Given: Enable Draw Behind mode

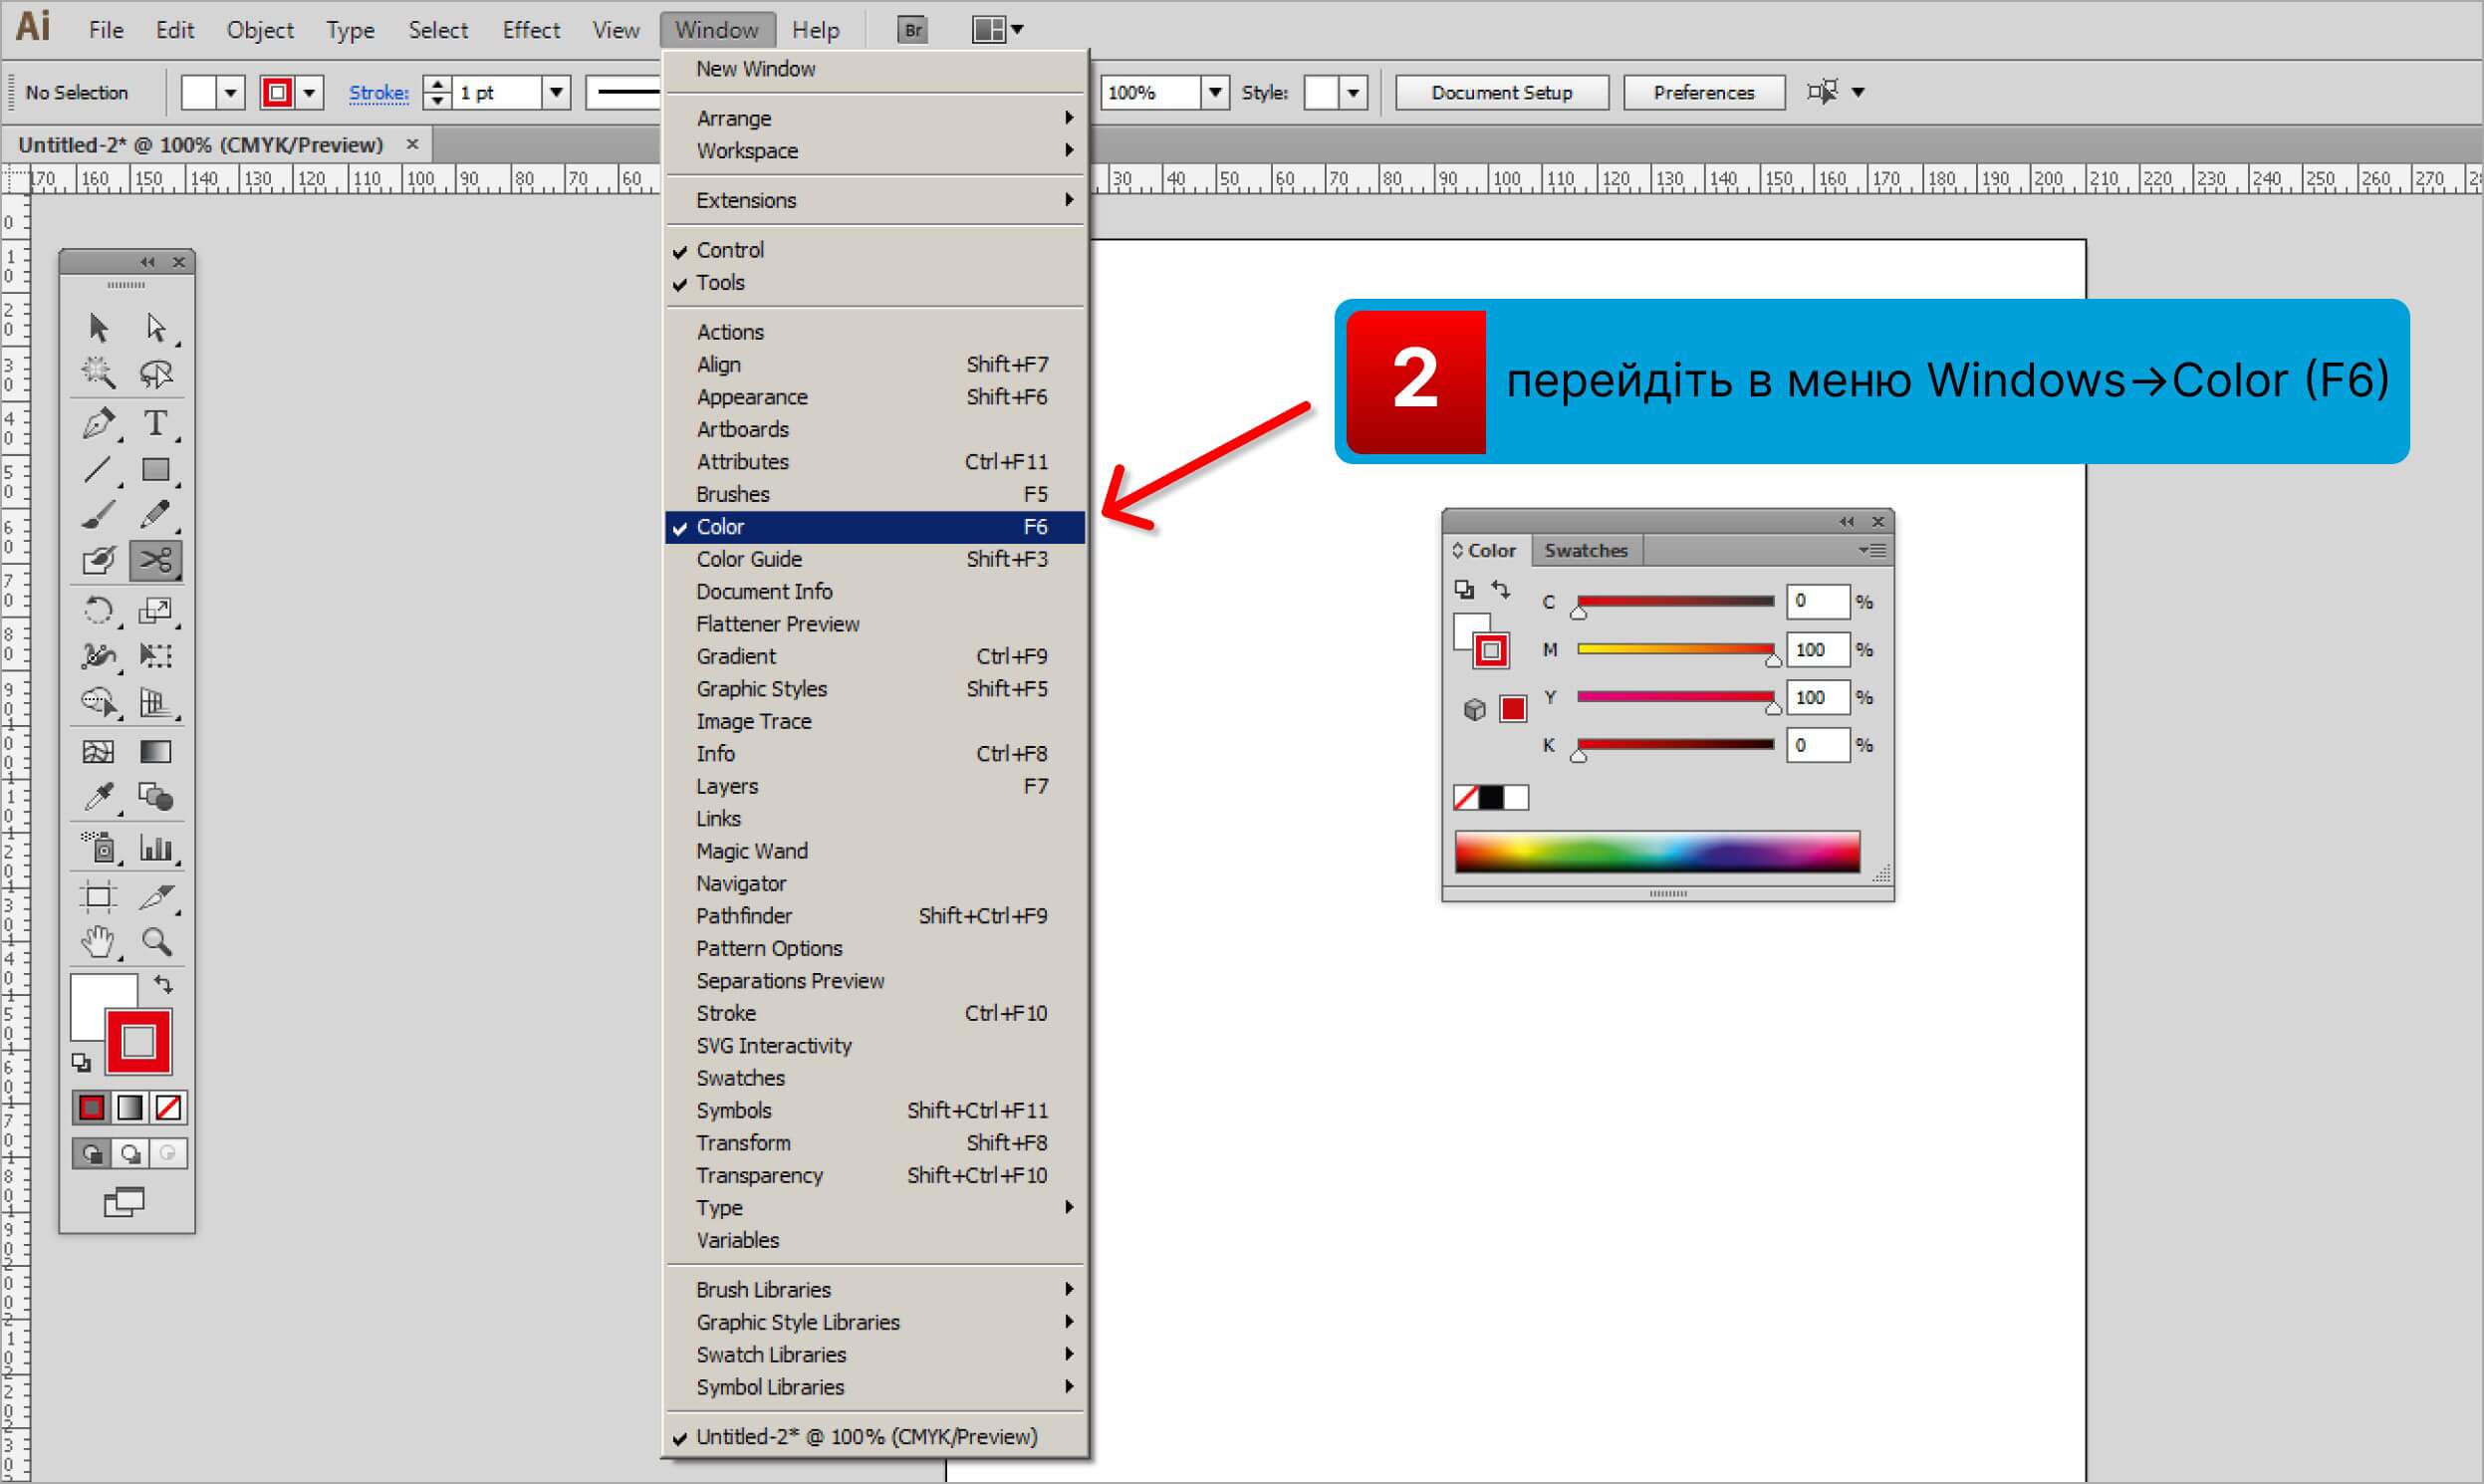Looking at the screenshot, I should click(x=130, y=1154).
